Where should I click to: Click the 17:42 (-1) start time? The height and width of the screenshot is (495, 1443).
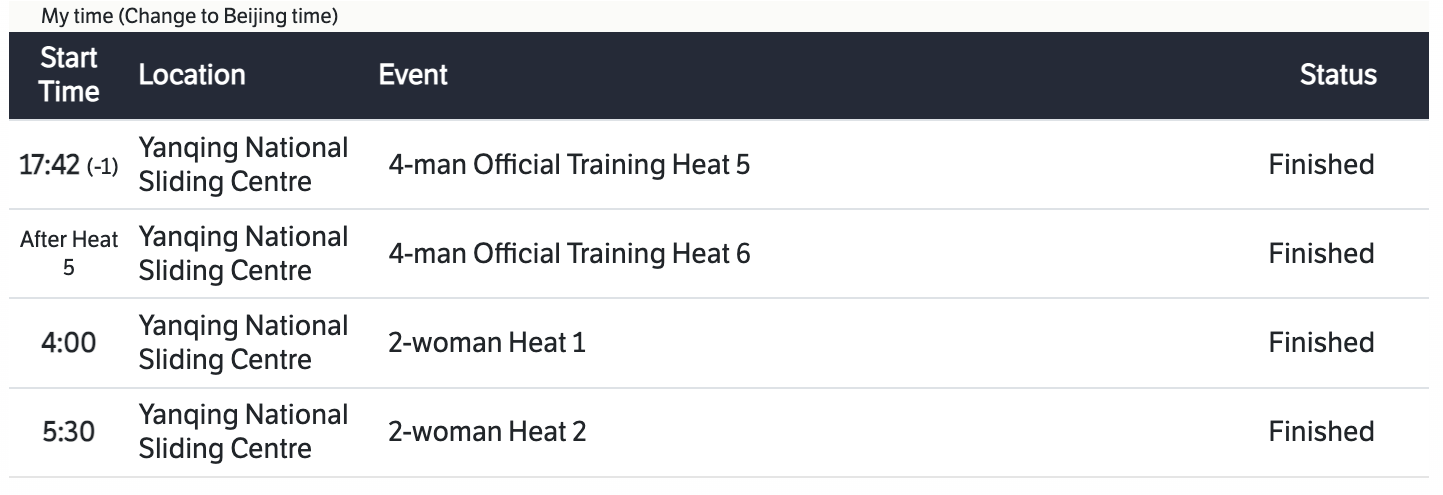(69, 166)
